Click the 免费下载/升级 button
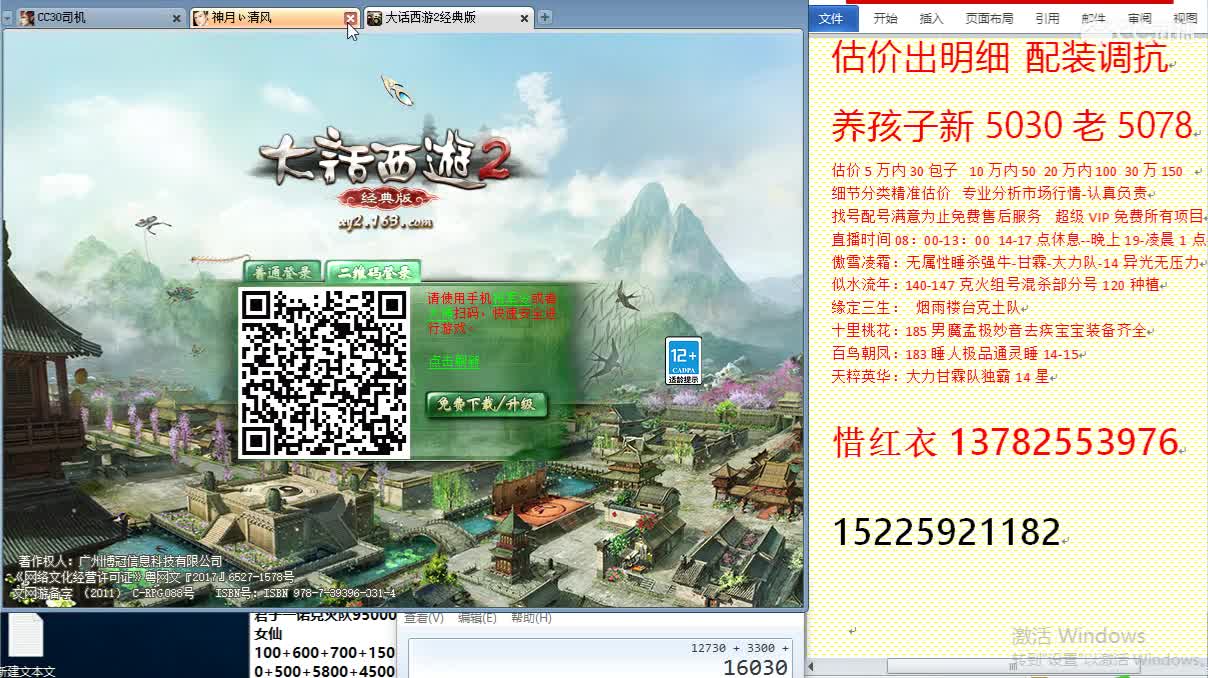1208x678 pixels. click(487, 404)
